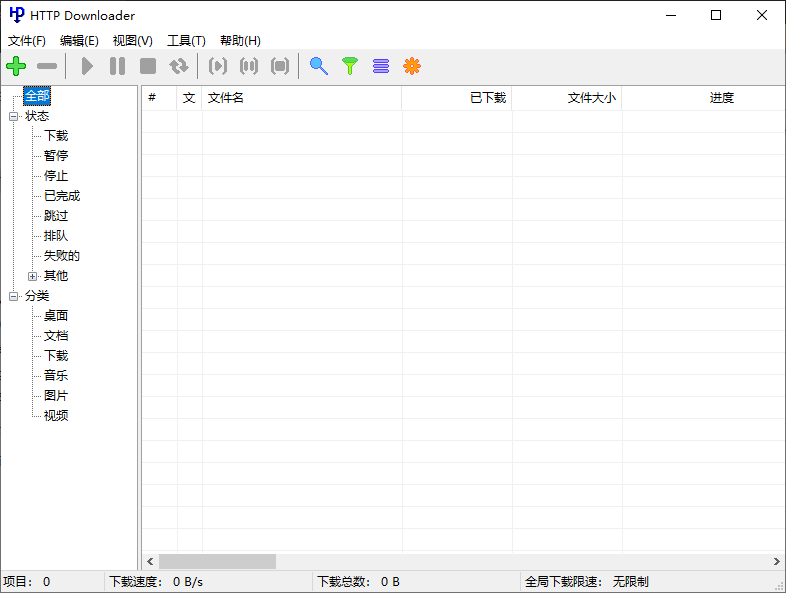Collapse the 状态 tree node
786x593 pixels.
click(14, 116)
